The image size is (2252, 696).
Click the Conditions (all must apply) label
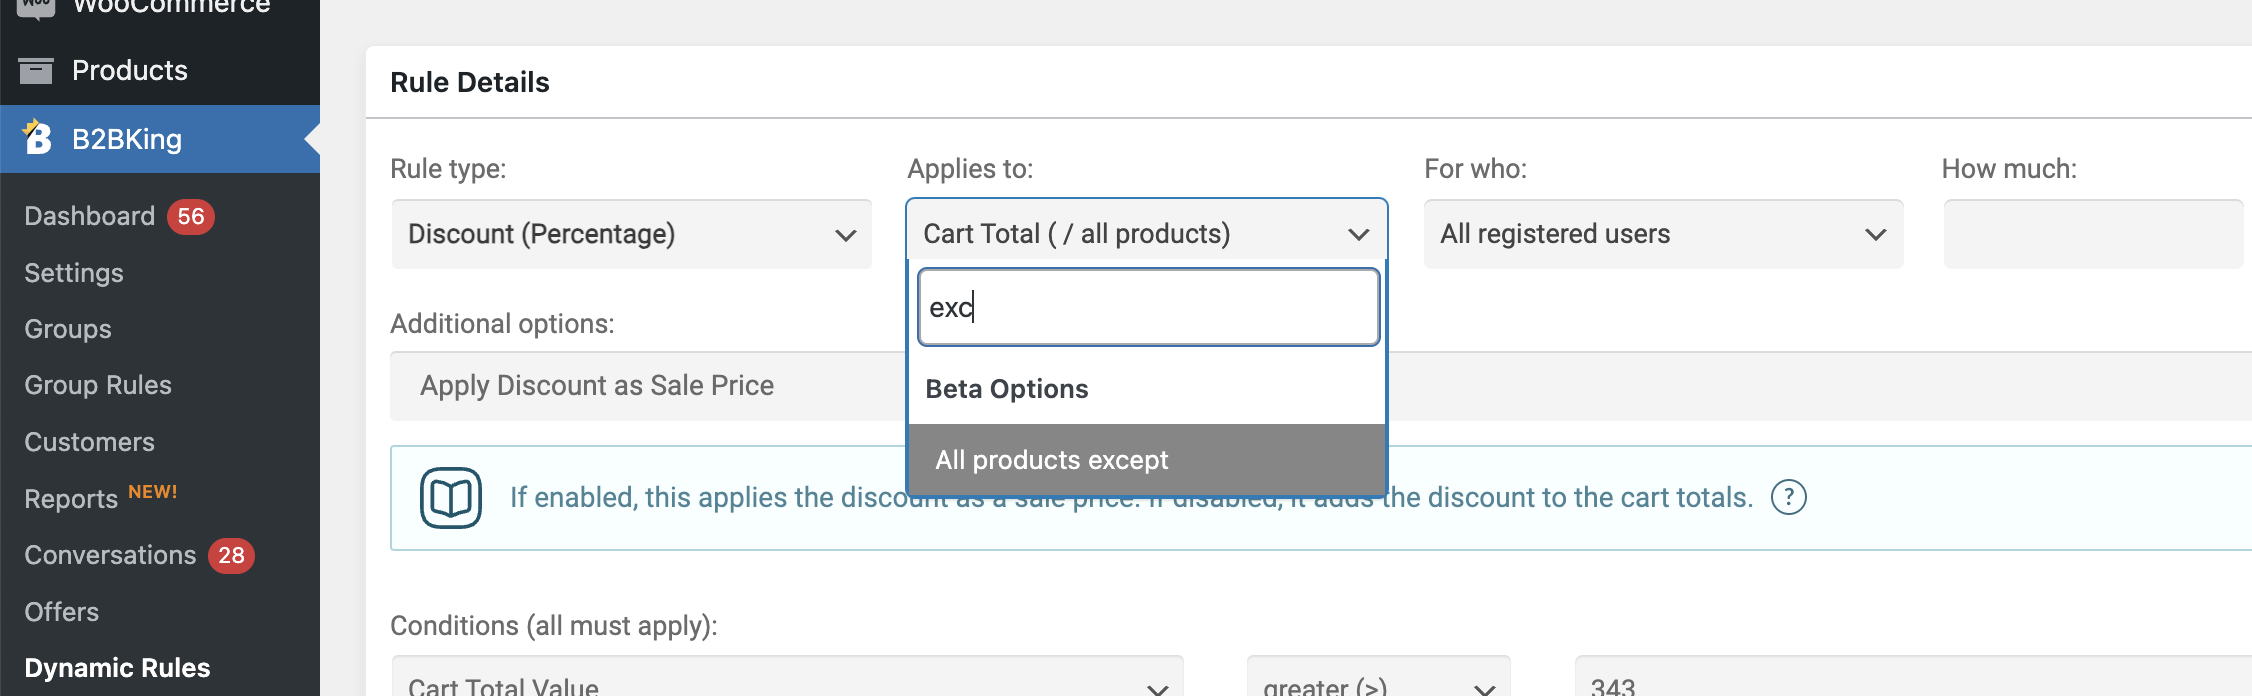(x=554, y=626)
